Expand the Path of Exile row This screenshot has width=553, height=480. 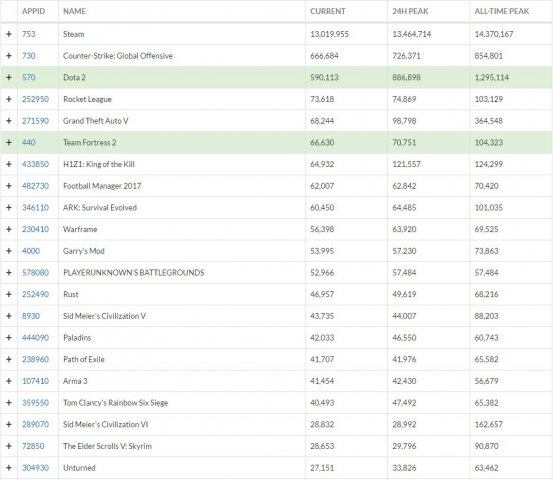tap(9, 359)
